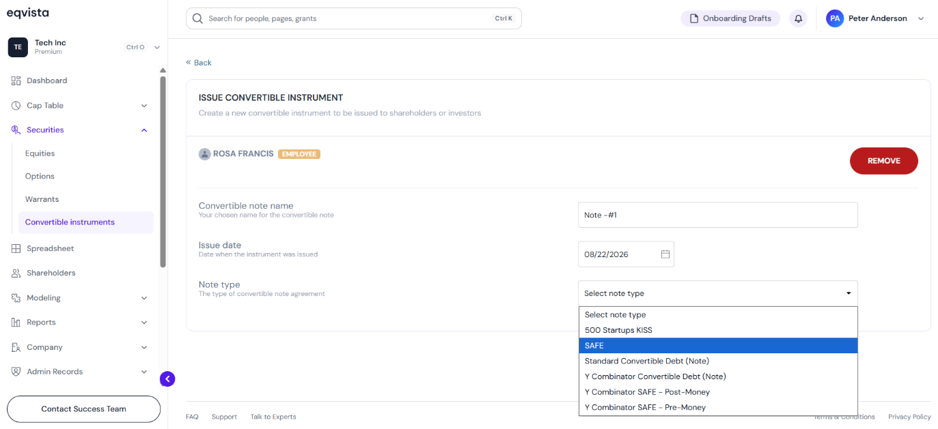This screenshot has width=938, height=429.
Task: Open Equities under Securities
Action: (x=39, y=154)
